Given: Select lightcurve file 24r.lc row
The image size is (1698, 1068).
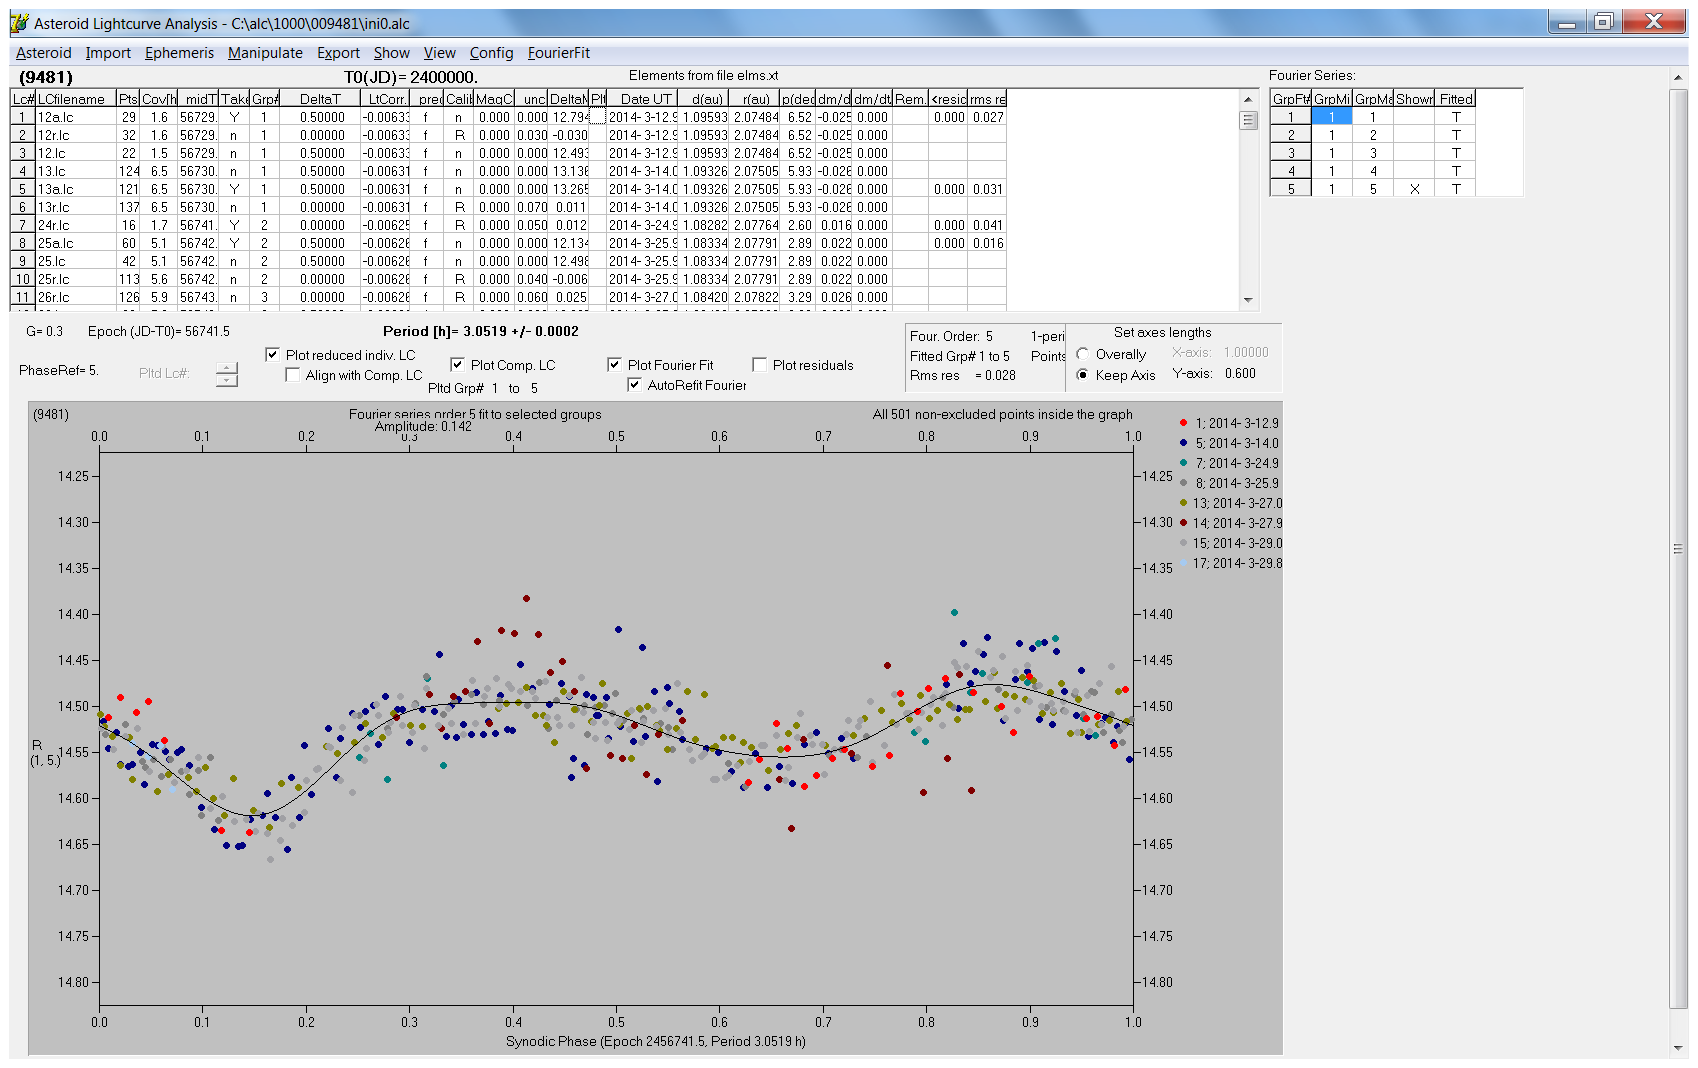Looking at the screenshot, I should pos(508,225).
